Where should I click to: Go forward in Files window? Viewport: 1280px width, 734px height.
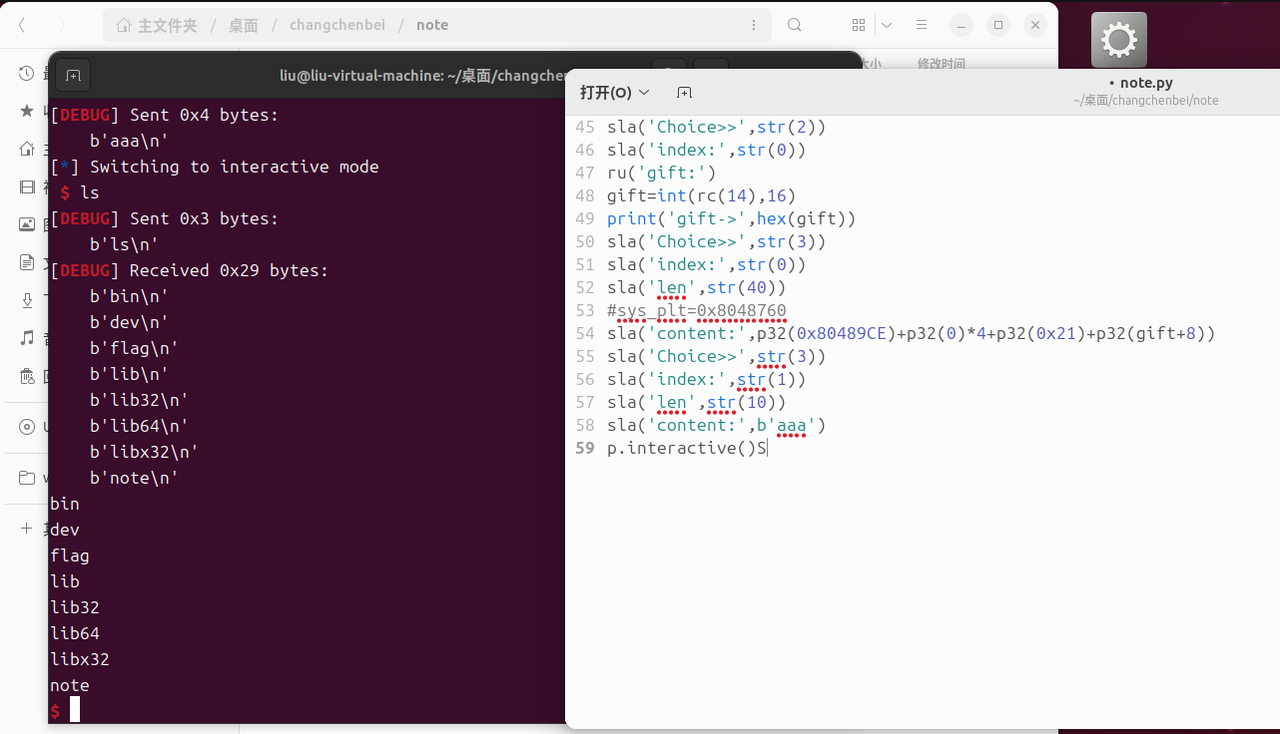62,25
